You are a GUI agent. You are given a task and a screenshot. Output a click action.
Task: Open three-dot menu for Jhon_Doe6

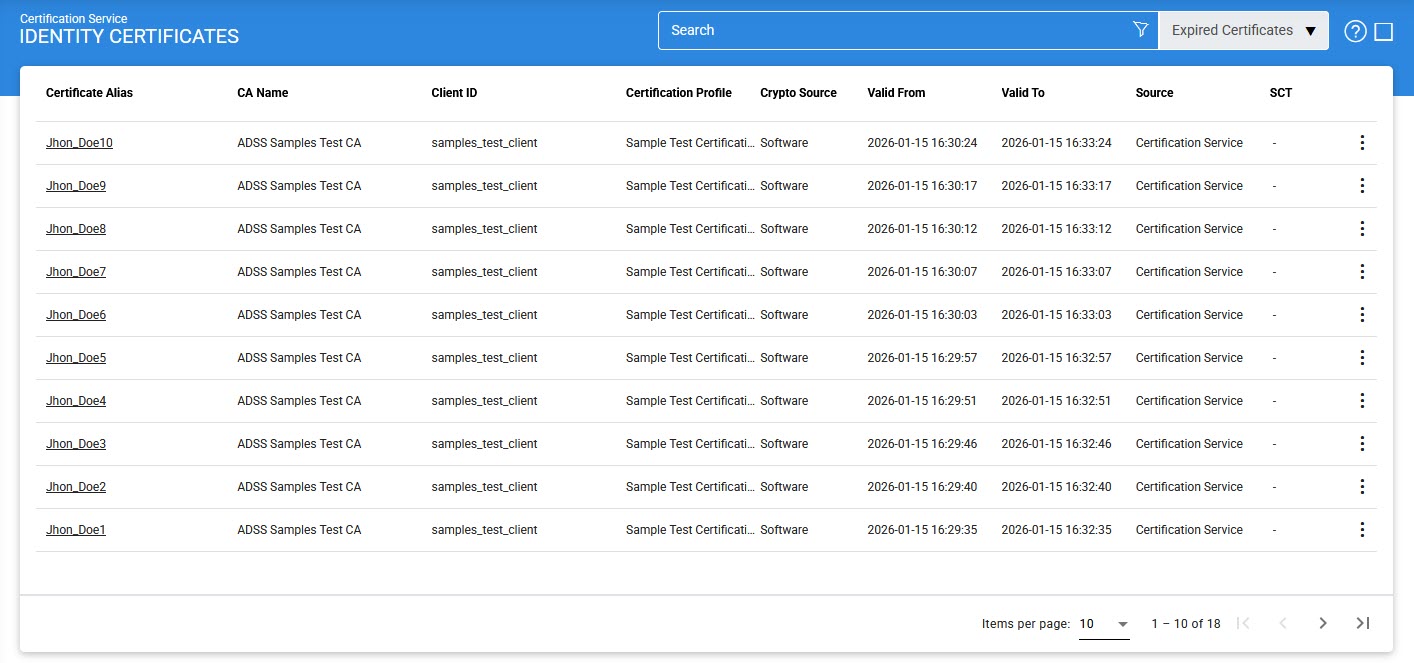point(1361,315)
